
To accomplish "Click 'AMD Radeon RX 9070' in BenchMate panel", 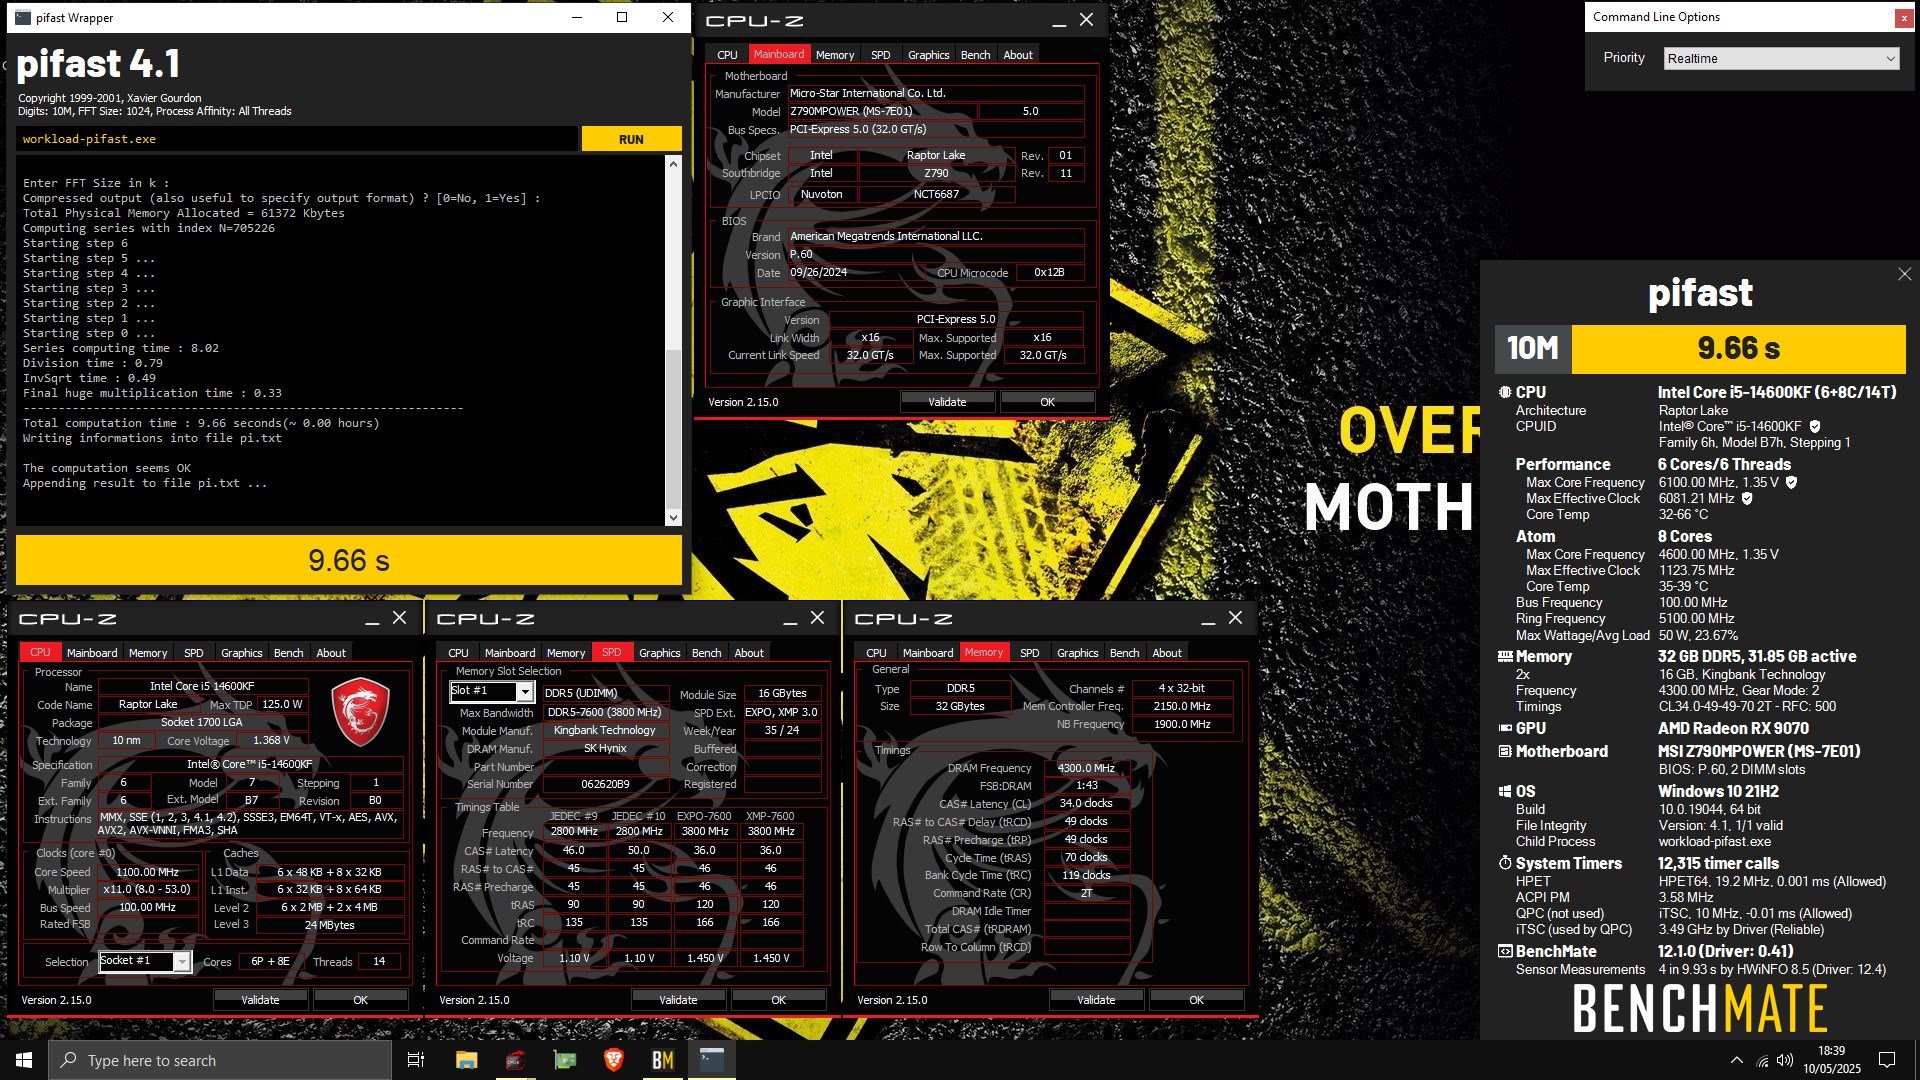I will [x=1733, y=729].
